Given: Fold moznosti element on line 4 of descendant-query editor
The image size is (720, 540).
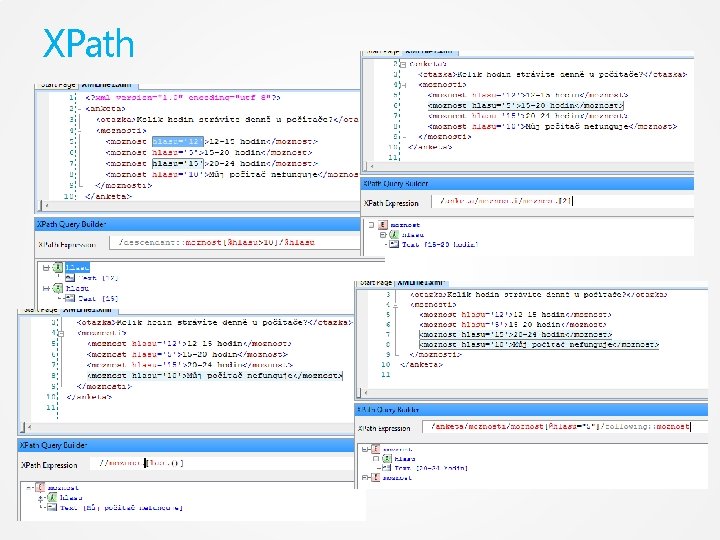Looking at the screenshot, I should click(80, 130).
